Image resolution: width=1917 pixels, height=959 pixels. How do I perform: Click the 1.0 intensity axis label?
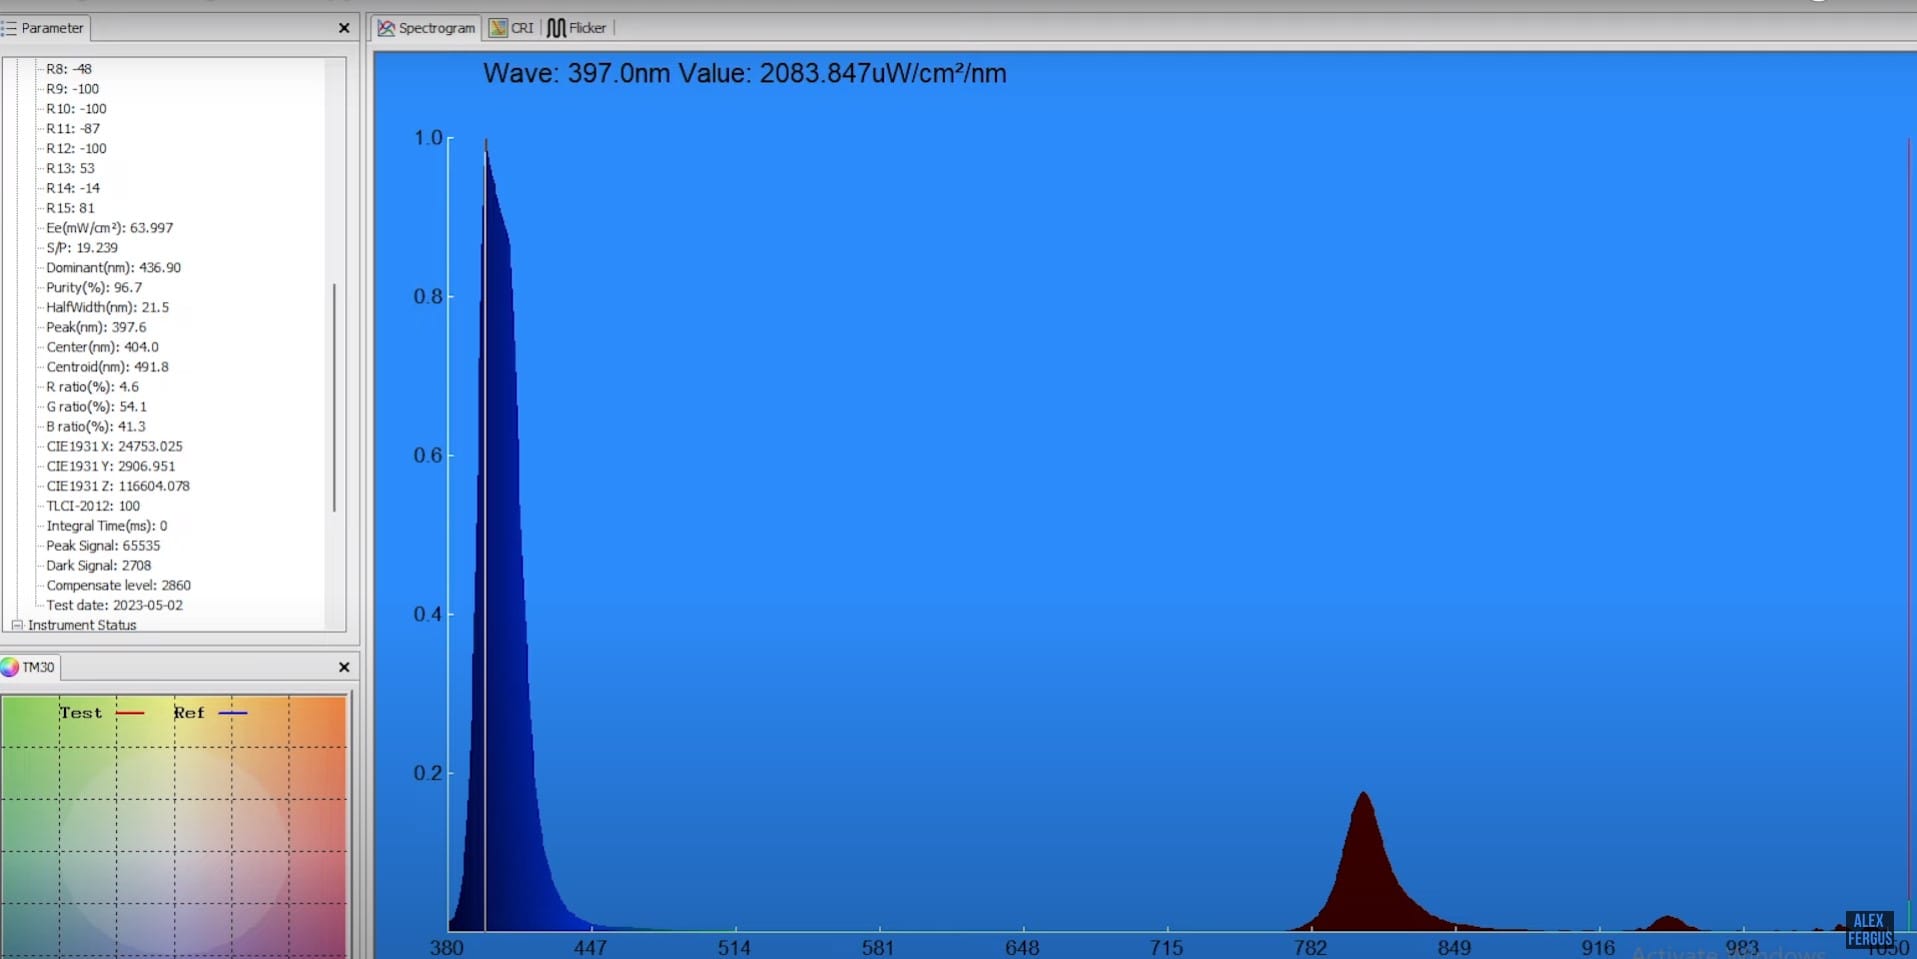pyautogui.click(x=428, y=137)
